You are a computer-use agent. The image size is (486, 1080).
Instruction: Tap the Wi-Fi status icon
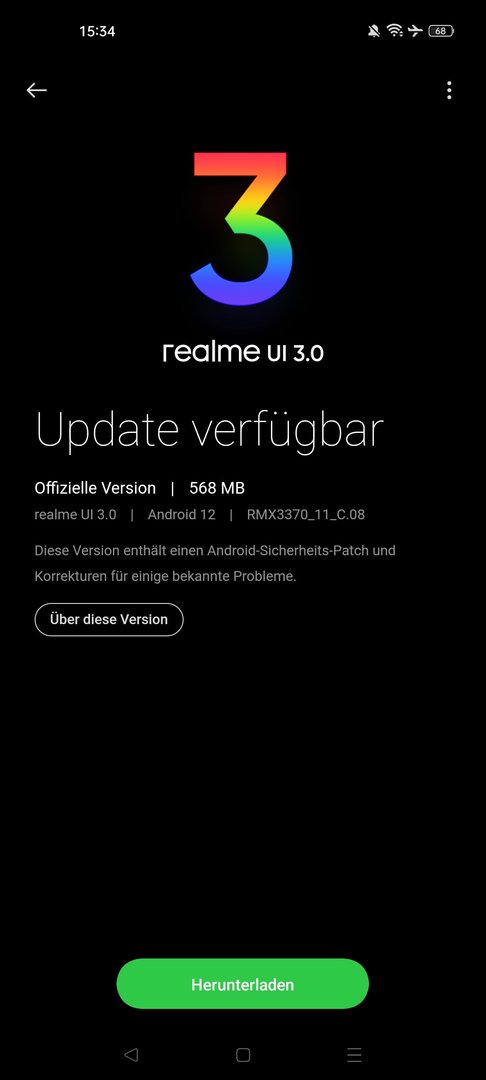tap(394, 31)
